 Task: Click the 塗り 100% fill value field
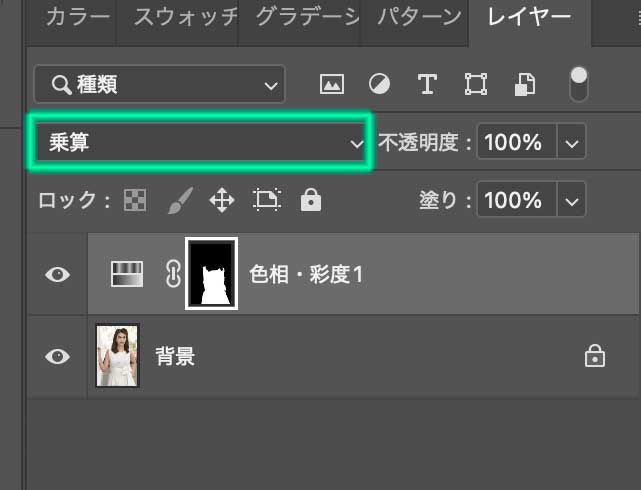[x=516, y=200]
